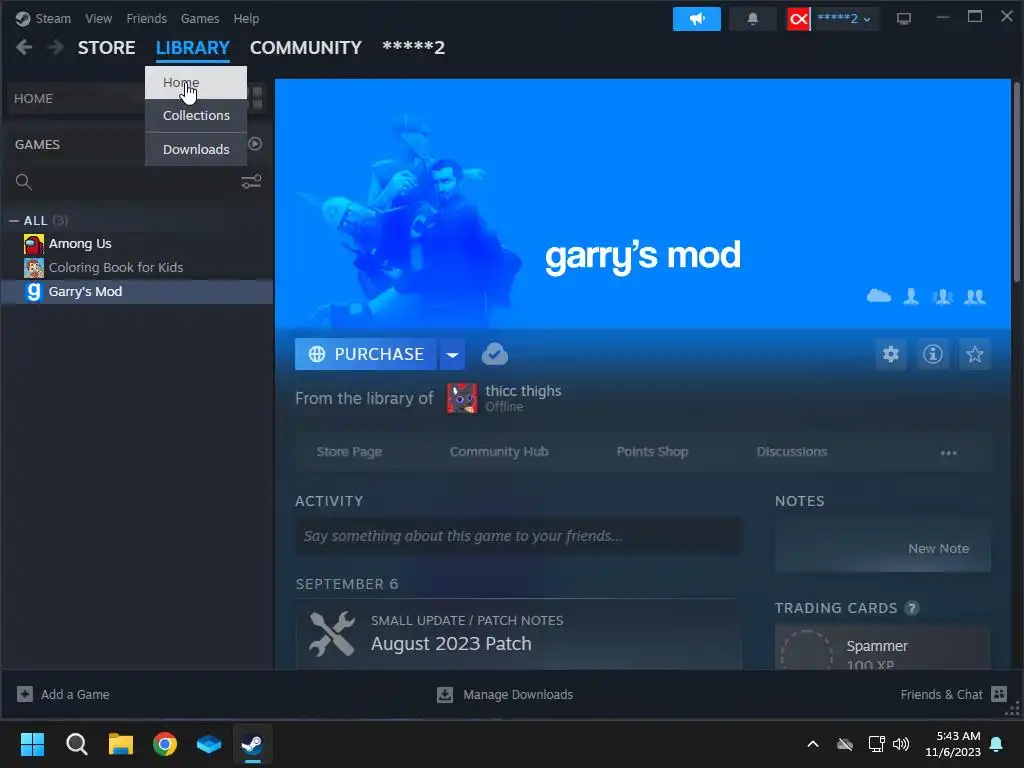Open the View menu
The image size is (1024, 768).
pos(98,18)
